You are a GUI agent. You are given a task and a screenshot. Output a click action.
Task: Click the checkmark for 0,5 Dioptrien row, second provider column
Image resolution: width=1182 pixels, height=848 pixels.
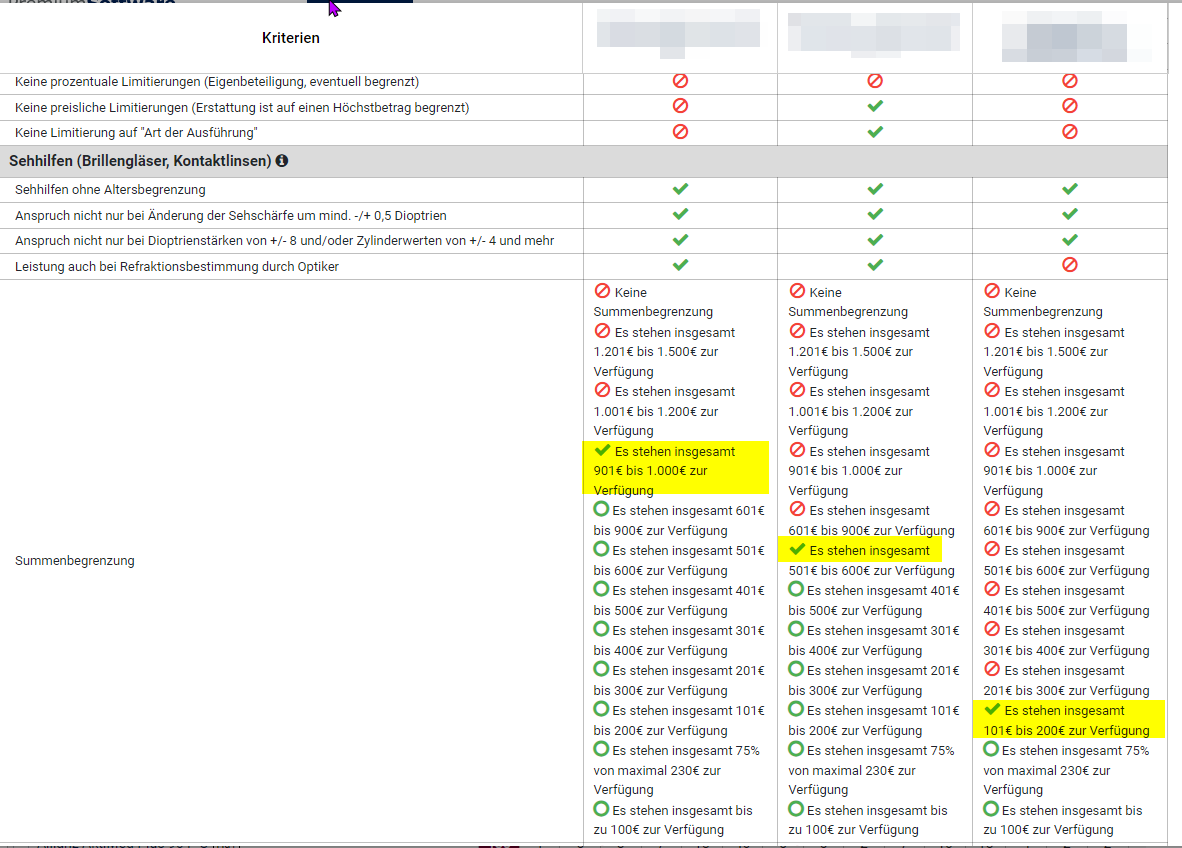pyautogui.click(x=875, y=214)
